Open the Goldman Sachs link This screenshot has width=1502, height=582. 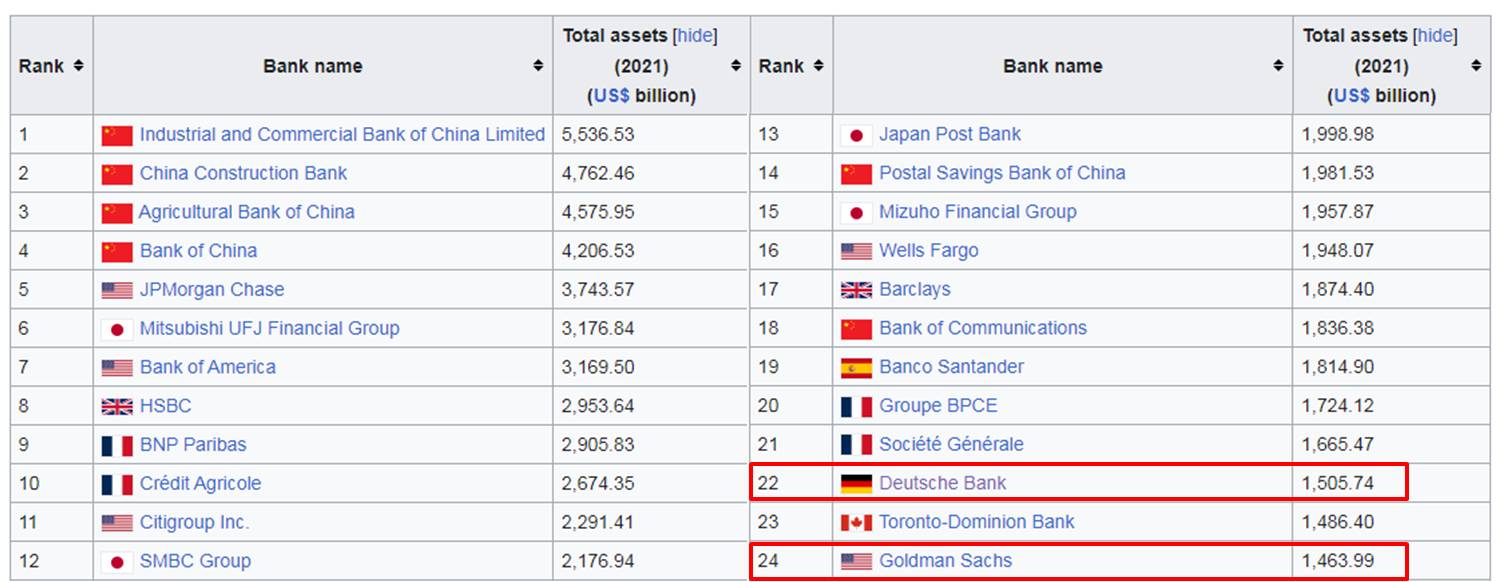pyautogui.click(x=945, y=561)
